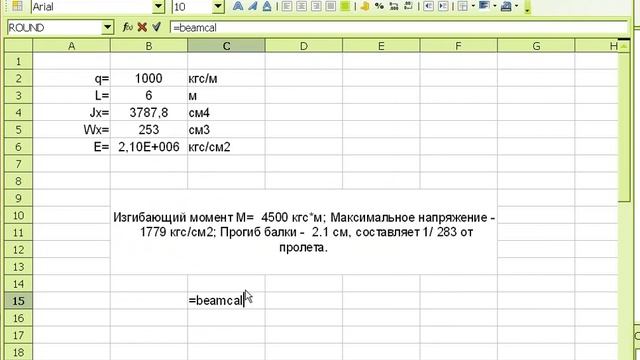Click the Arial font name field
640x360 pixels.
click(x=92, y=7)
